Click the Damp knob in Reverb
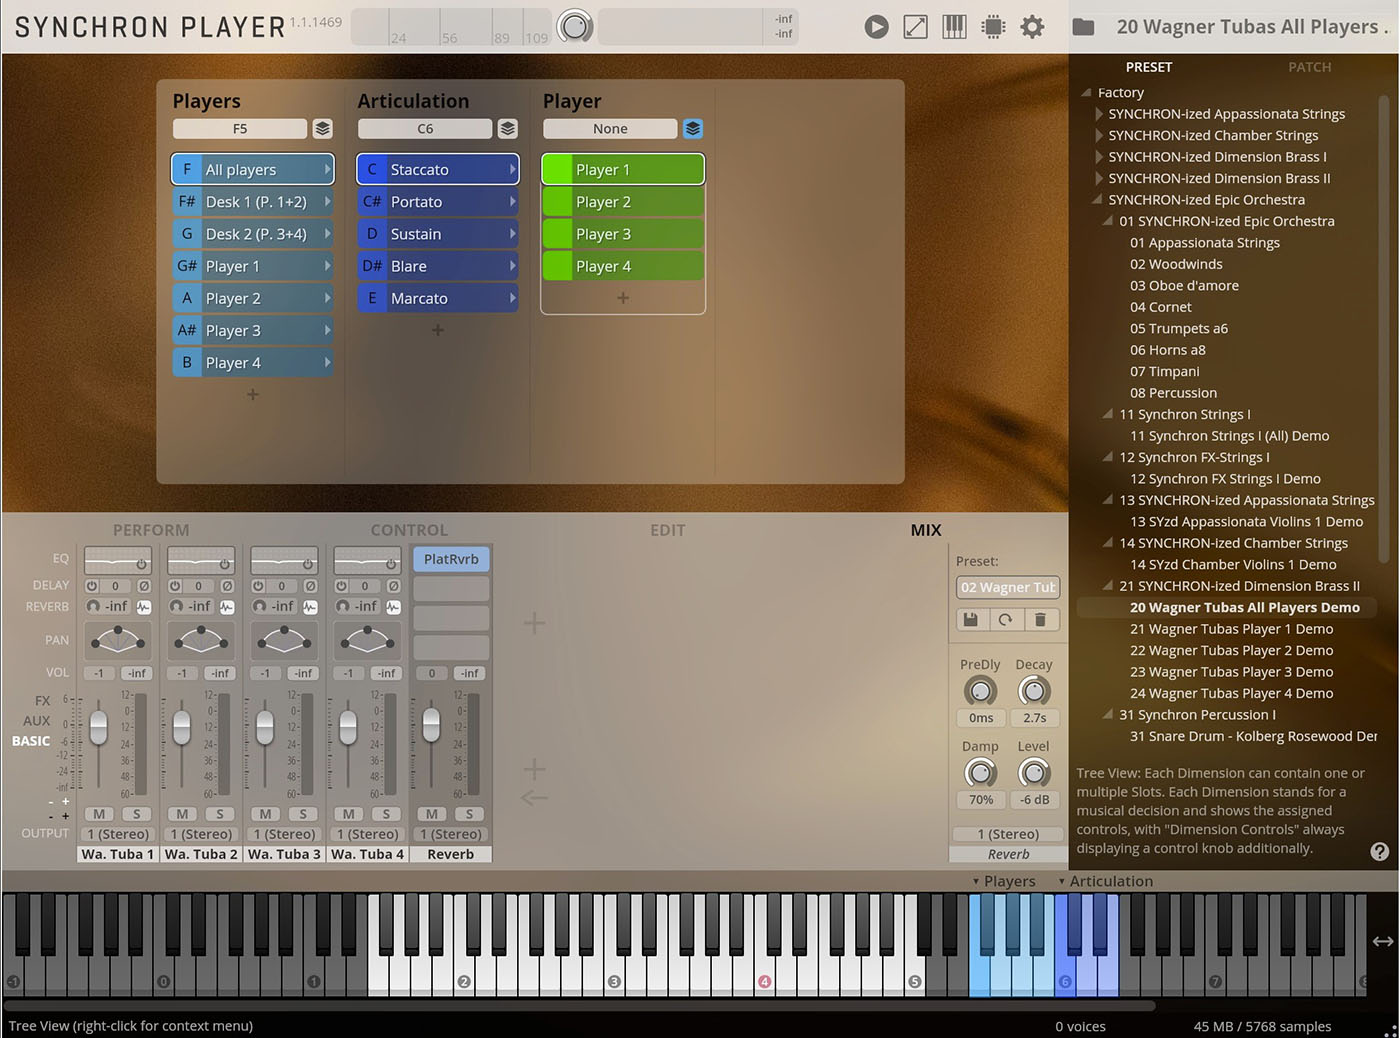The image size is (1400, 1038). (x=980, y=773)
